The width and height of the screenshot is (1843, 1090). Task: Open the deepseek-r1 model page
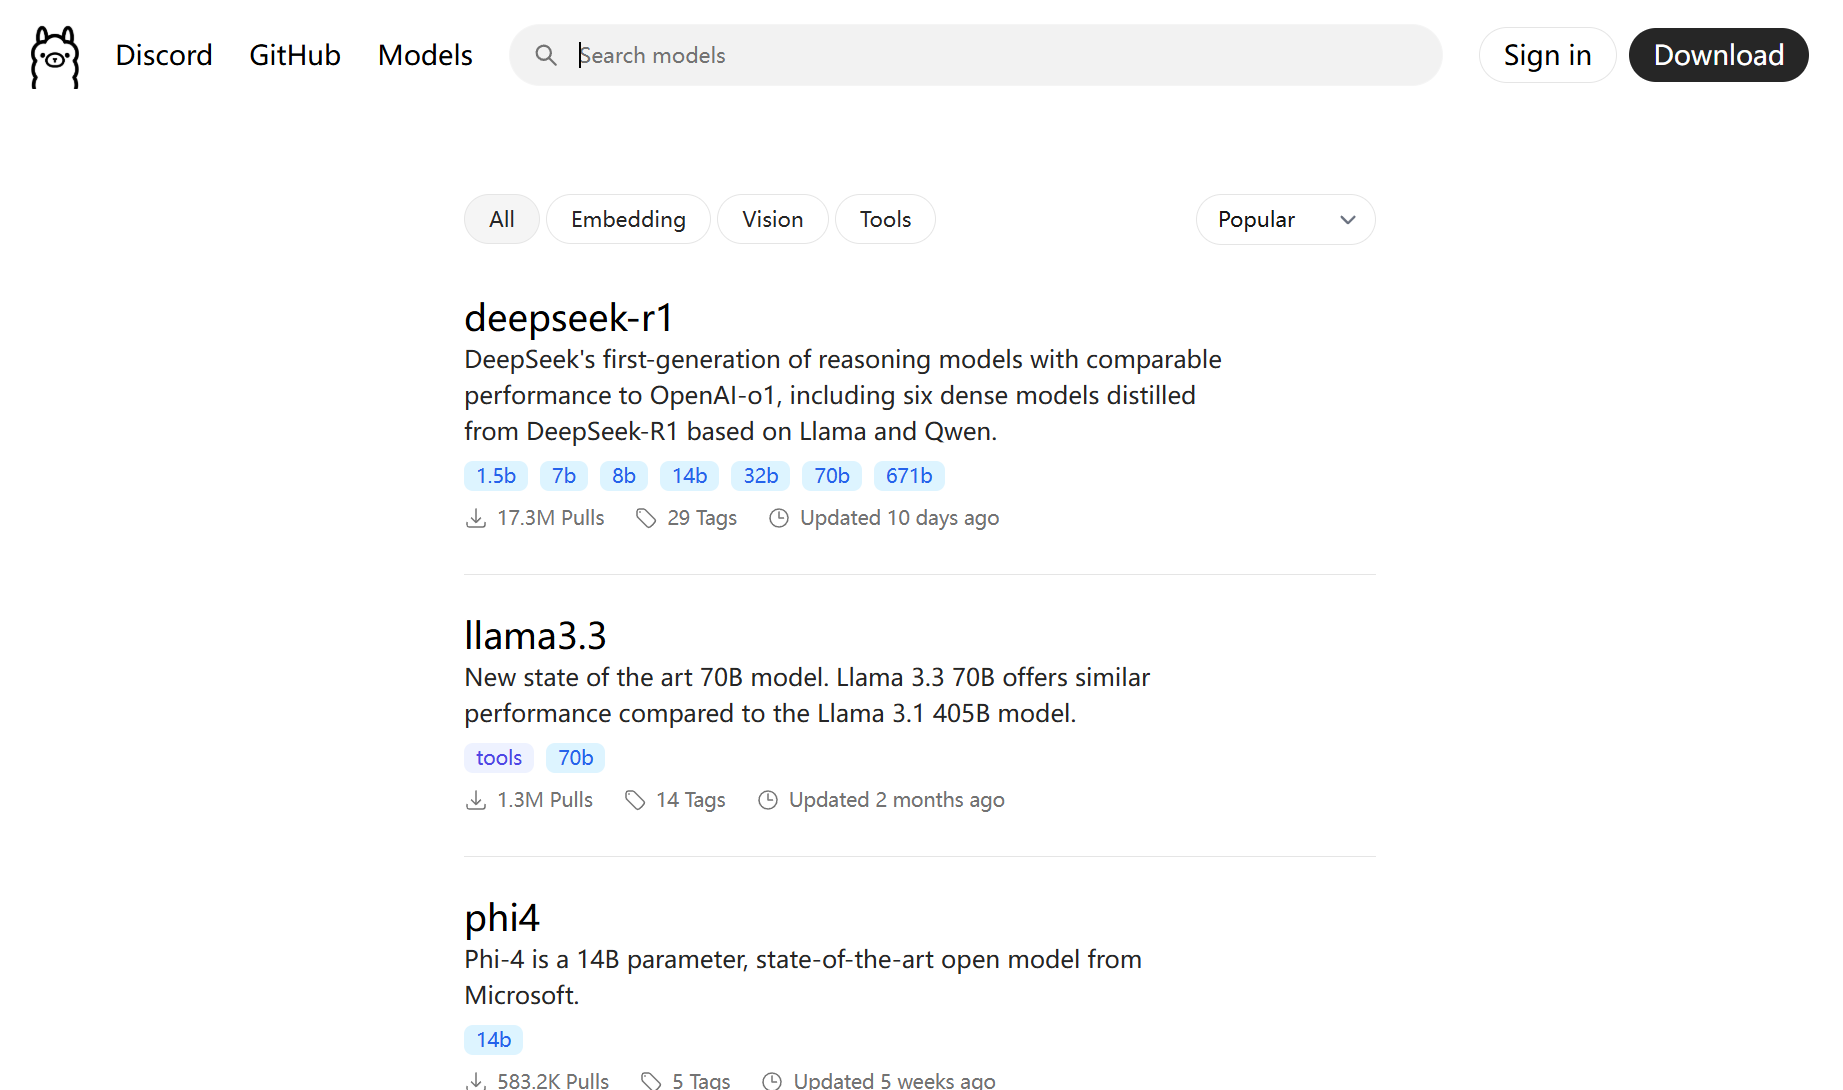coord(569,318)
